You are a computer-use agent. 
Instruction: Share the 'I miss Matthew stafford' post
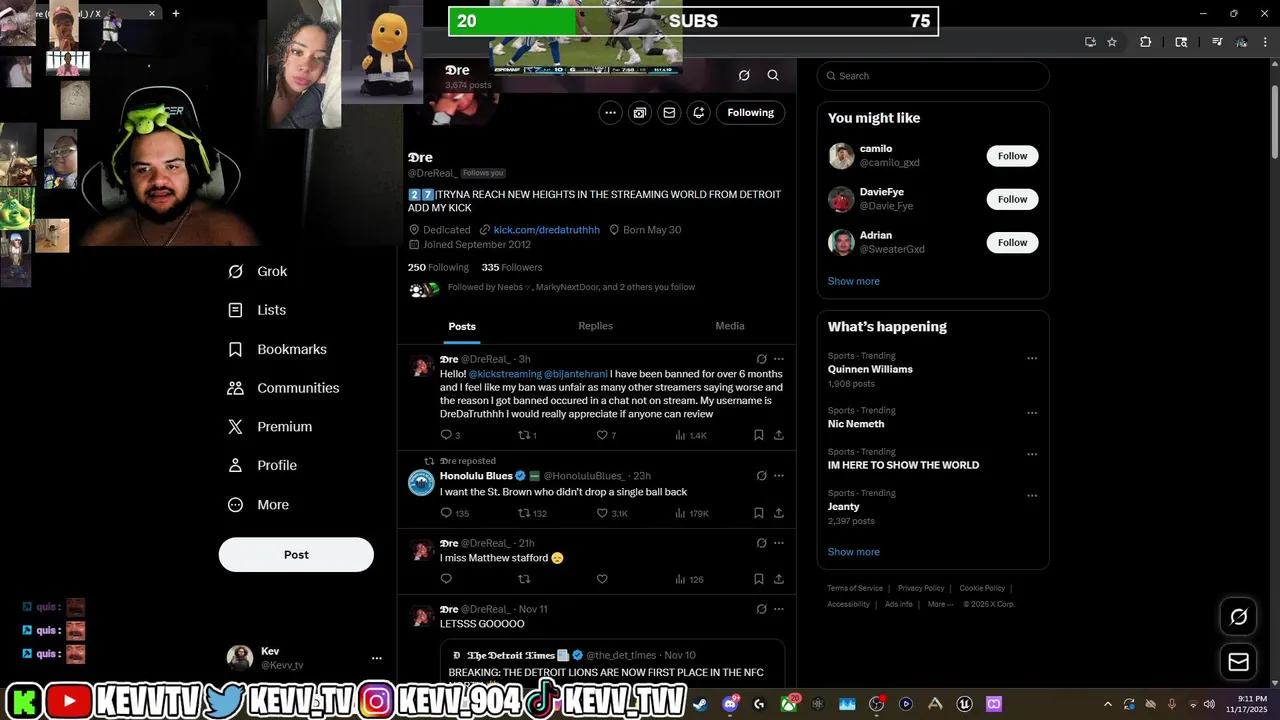[x=779, y=579]
